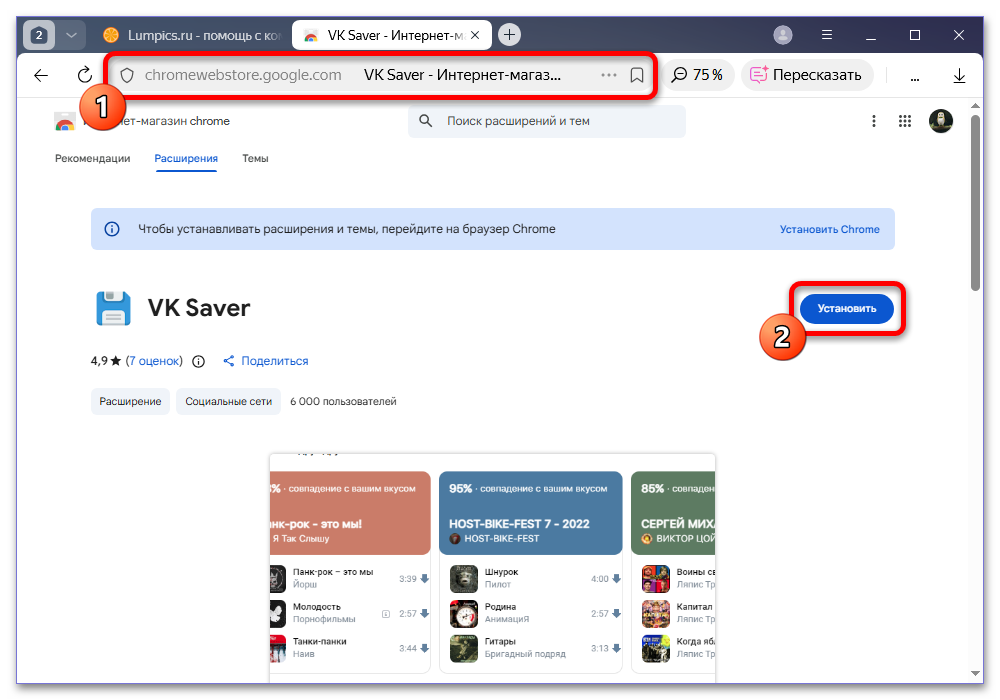
Task: Click the HOST-BIKE-FEST 7 - 2022 card
Action: coord(531,513)
